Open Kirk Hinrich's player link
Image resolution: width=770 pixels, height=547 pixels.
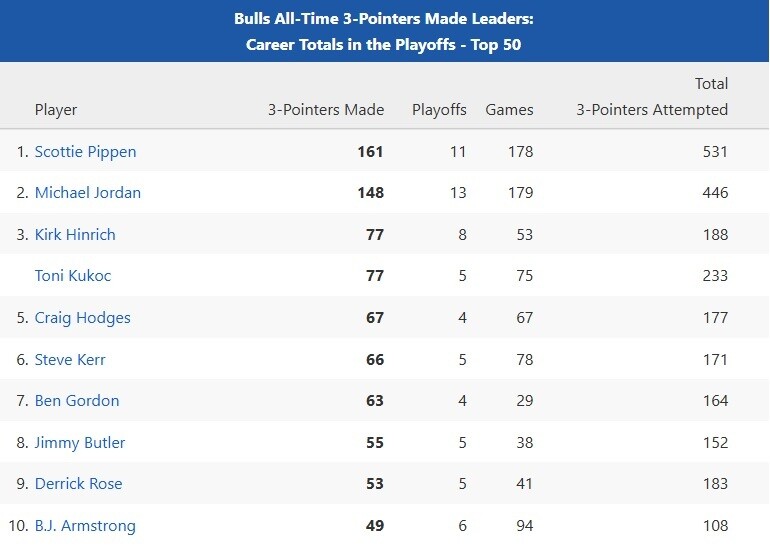(x=75, y=235)
